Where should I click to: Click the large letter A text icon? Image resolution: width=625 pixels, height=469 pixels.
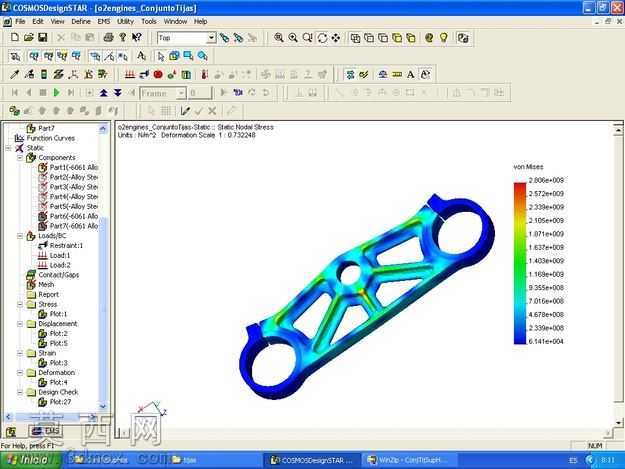point(141,56)
